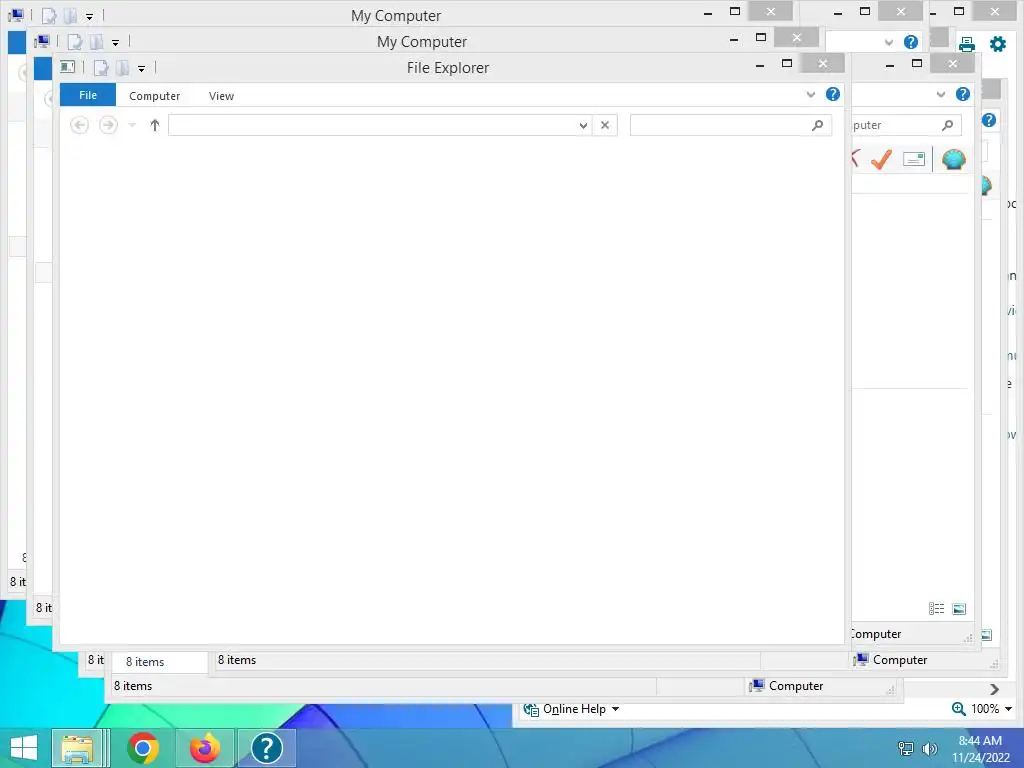Screen dimensions: 1024x768
Task: Click the Print icon in the Help window
Action: click(967, 44)
